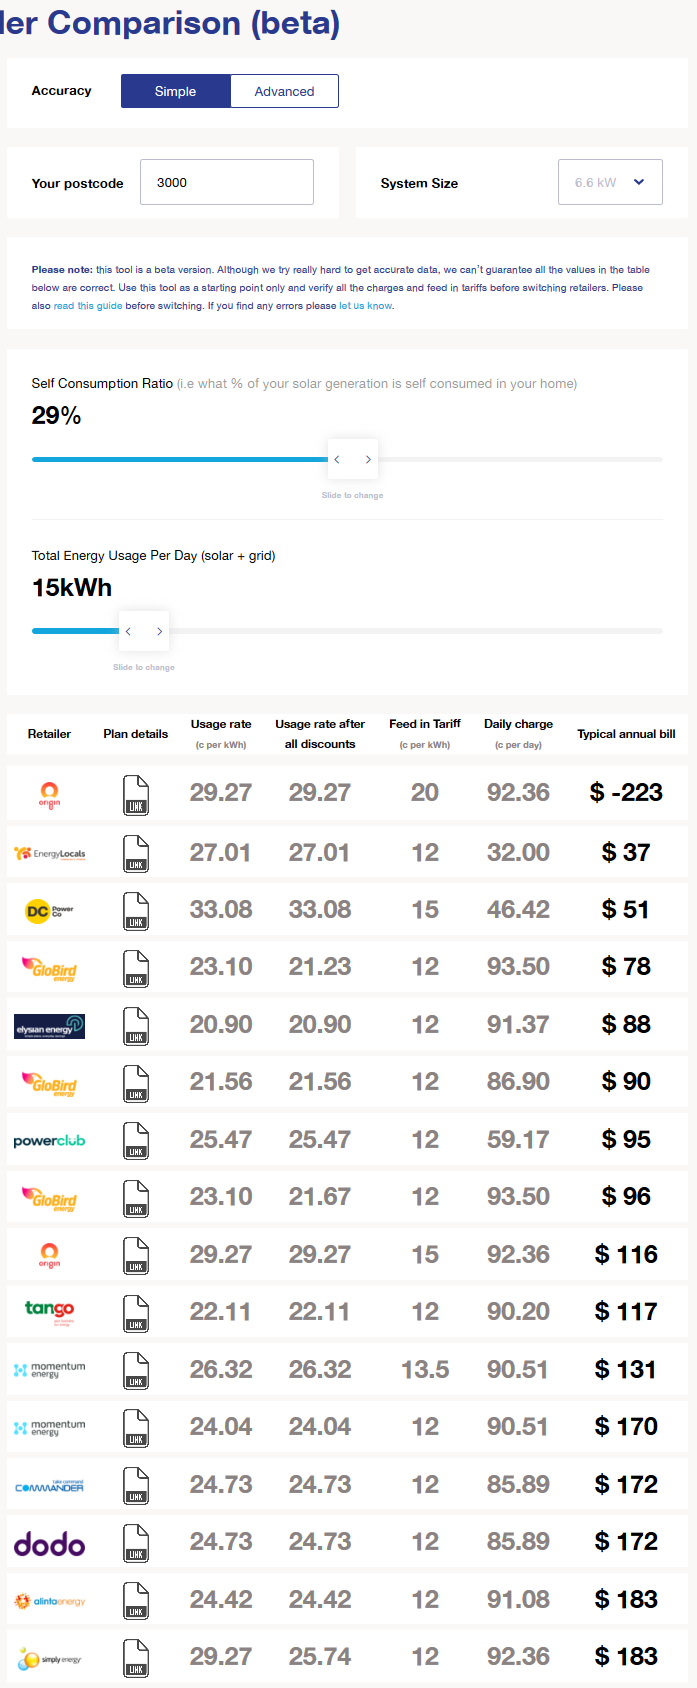Open plan details link for Origin $ -223 plan
The height and width of the screenshot is (1688, 697).
pos(136,795)
